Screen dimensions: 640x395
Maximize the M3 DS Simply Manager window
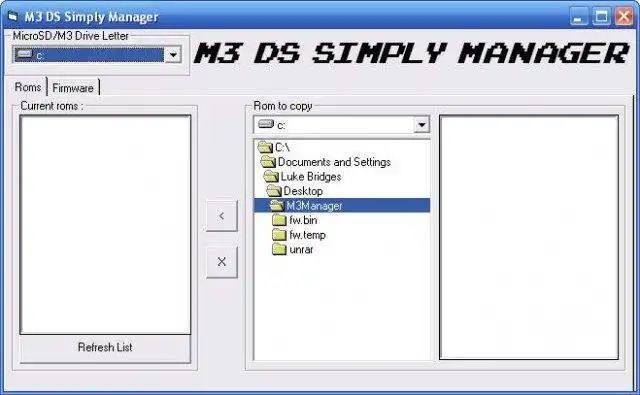602,17
